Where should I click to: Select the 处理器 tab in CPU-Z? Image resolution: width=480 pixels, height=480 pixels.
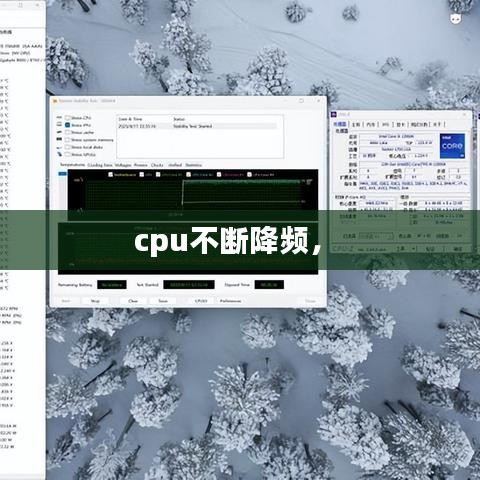pyautogui.click(x=340, y=124)
